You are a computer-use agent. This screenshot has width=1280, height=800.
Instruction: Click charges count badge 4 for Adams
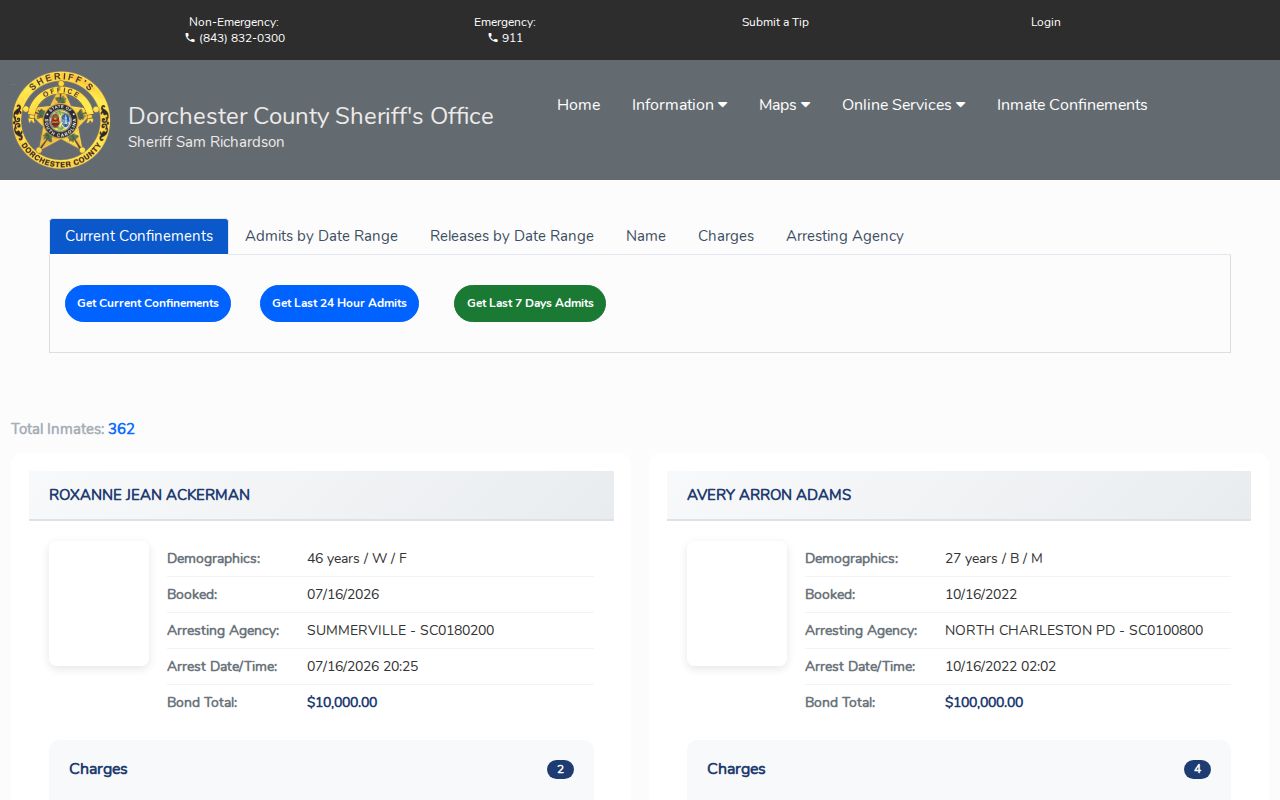click(1198, 769)
